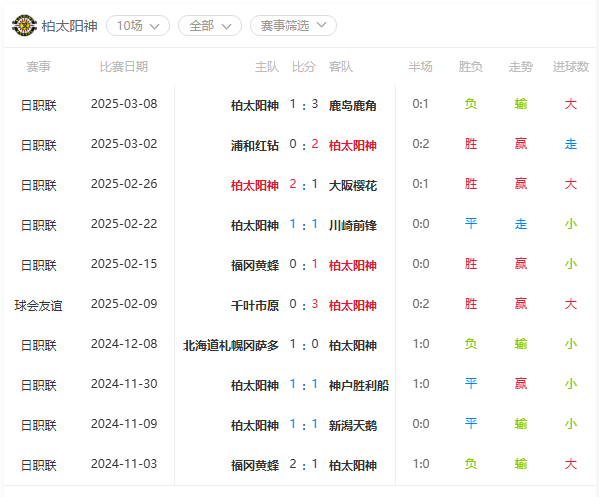Open 北海道札幌冈萨多 team link
Image resolution: width=599 pixels, height=497 pixels.
[231, 345]
